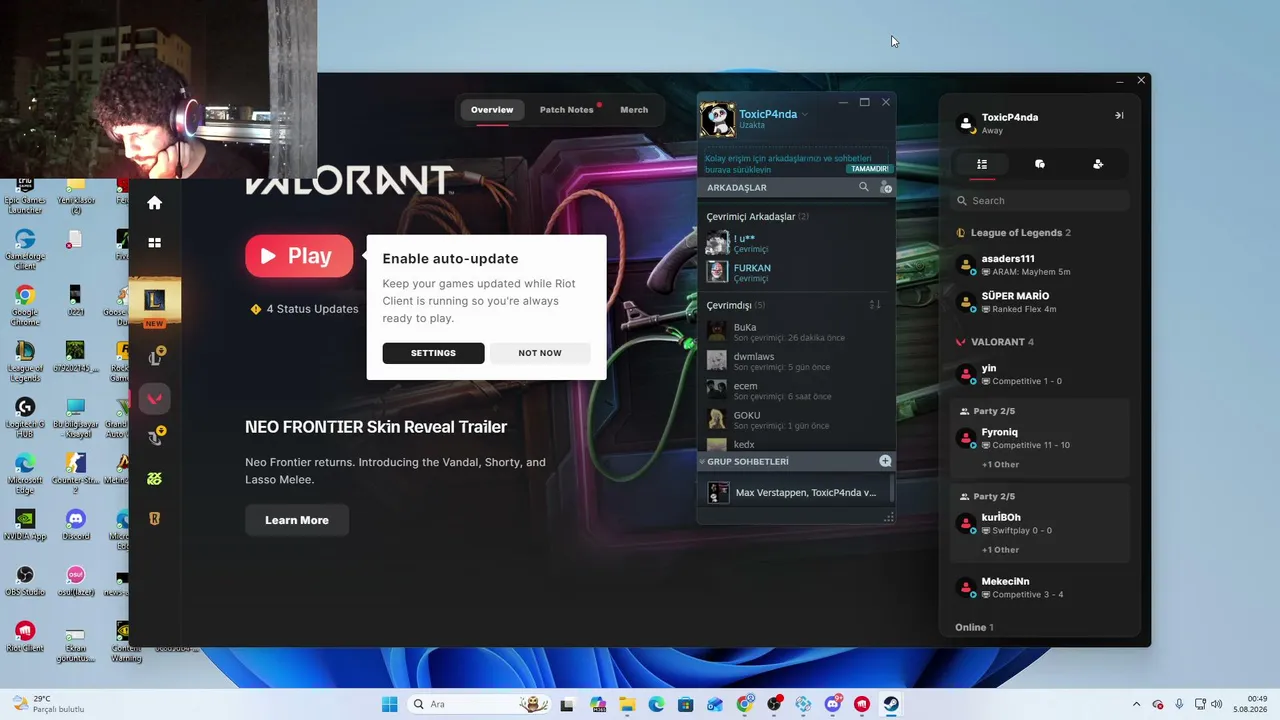Sort the Çevrimdışı friends list
Screen dimensions: 1280x720
[875, 305]
